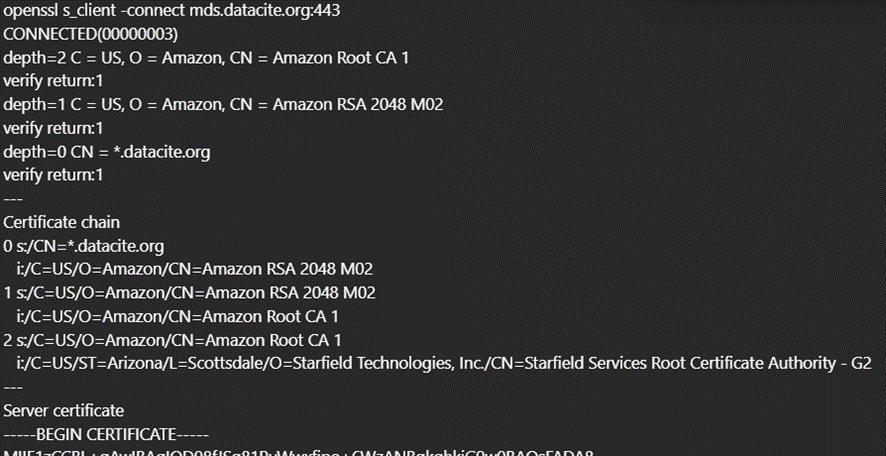Click verify return:1 directly below depth=2 line

click(53, 81)
